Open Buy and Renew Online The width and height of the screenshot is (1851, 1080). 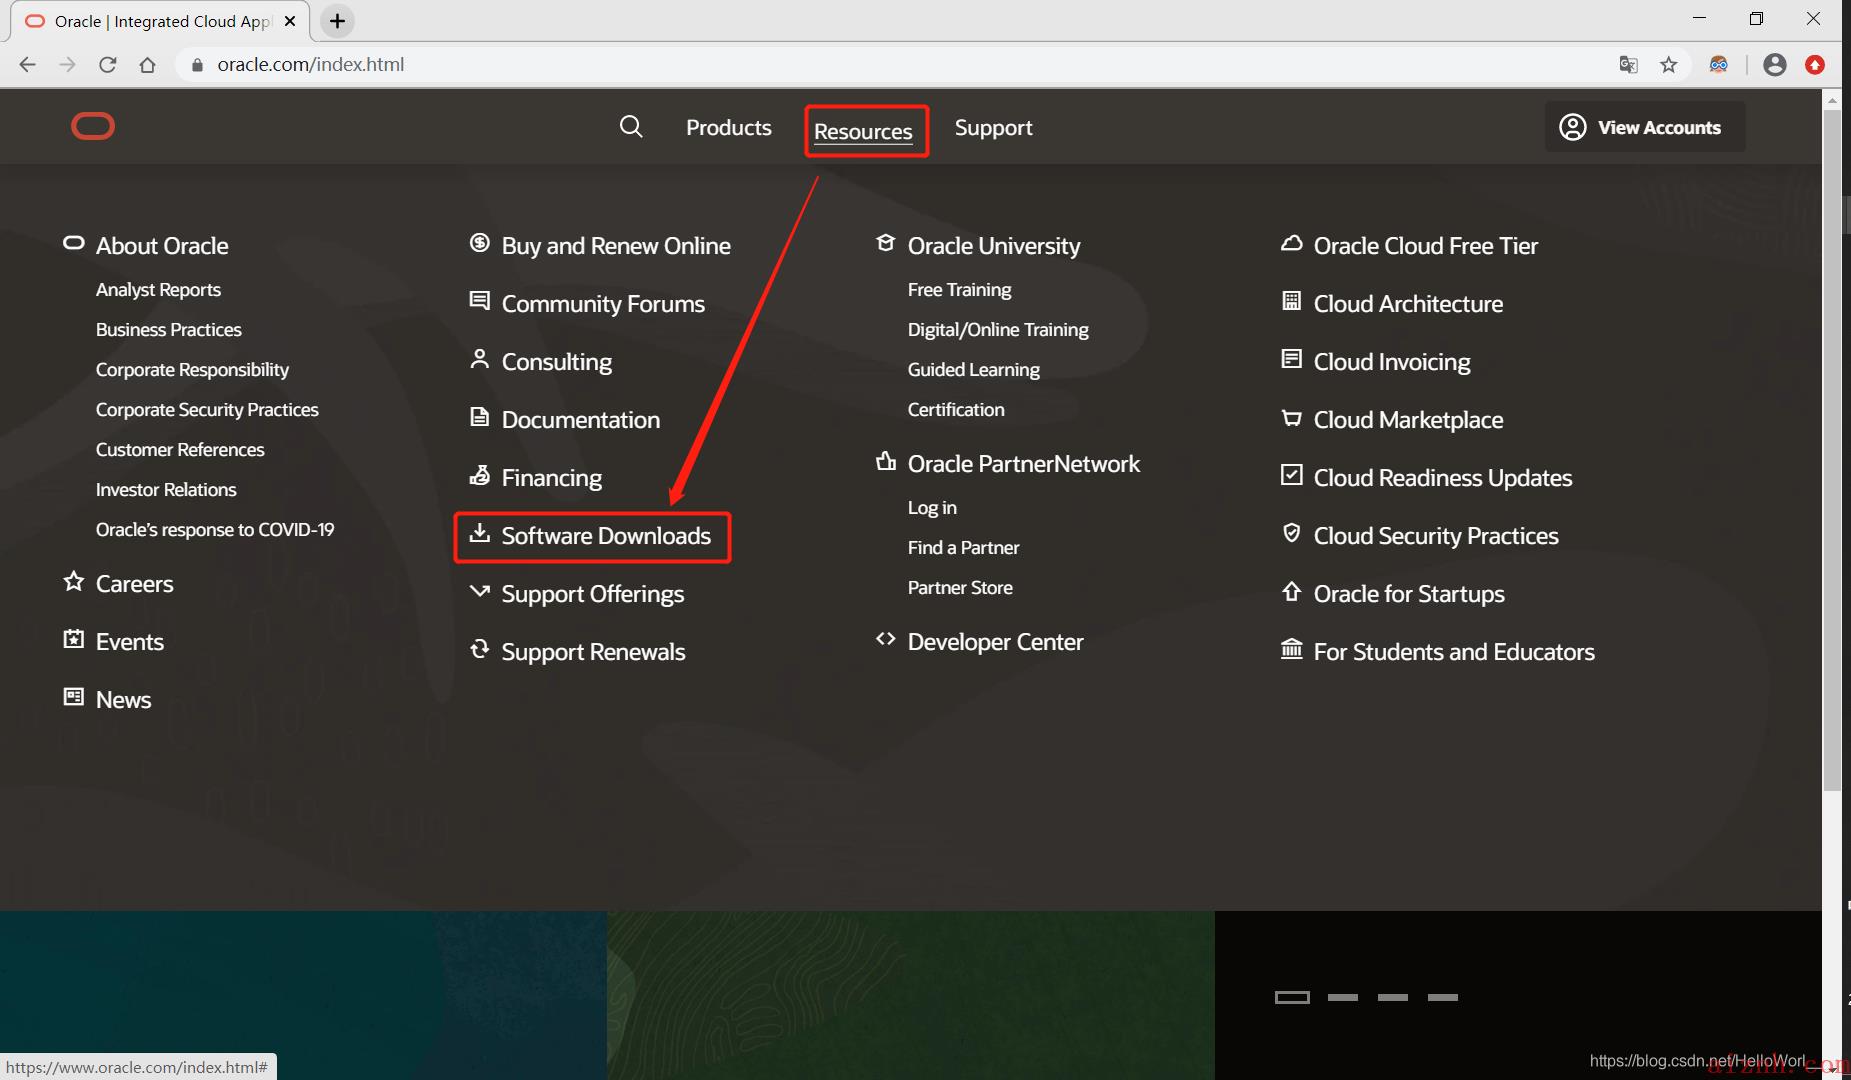(616, 246)
